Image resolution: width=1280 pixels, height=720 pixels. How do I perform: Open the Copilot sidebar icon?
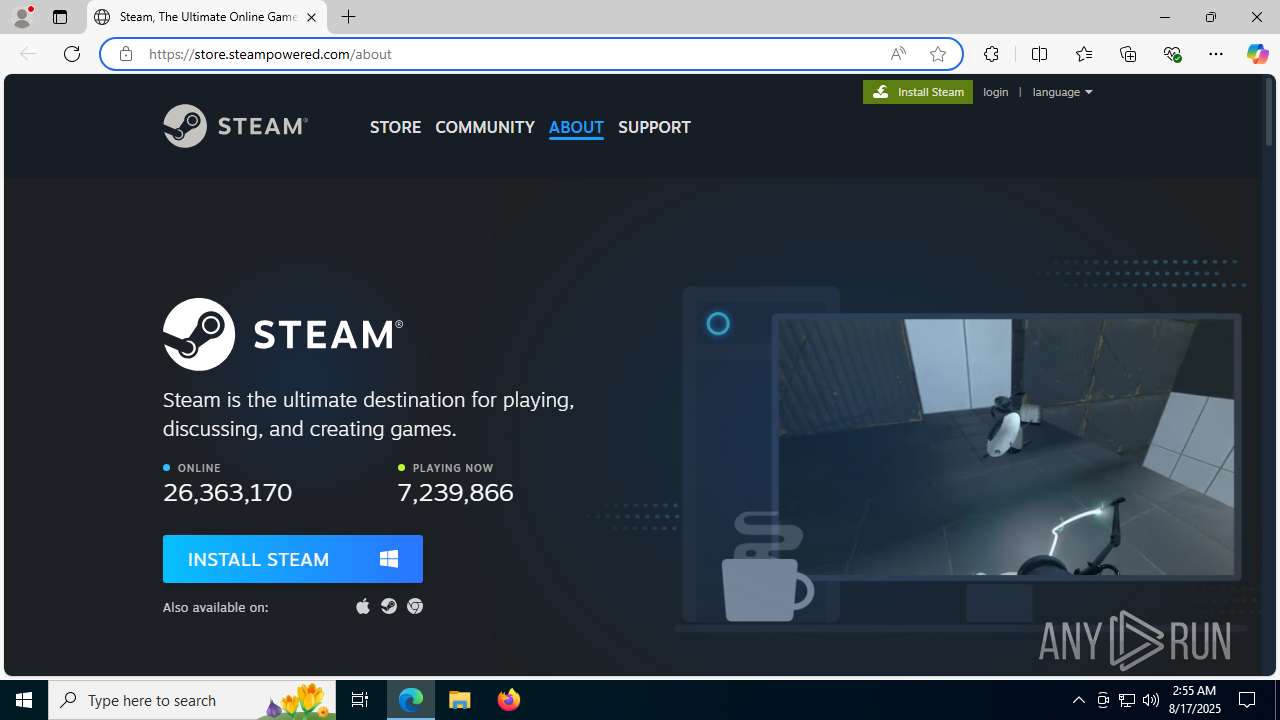tap(1257, 54)
